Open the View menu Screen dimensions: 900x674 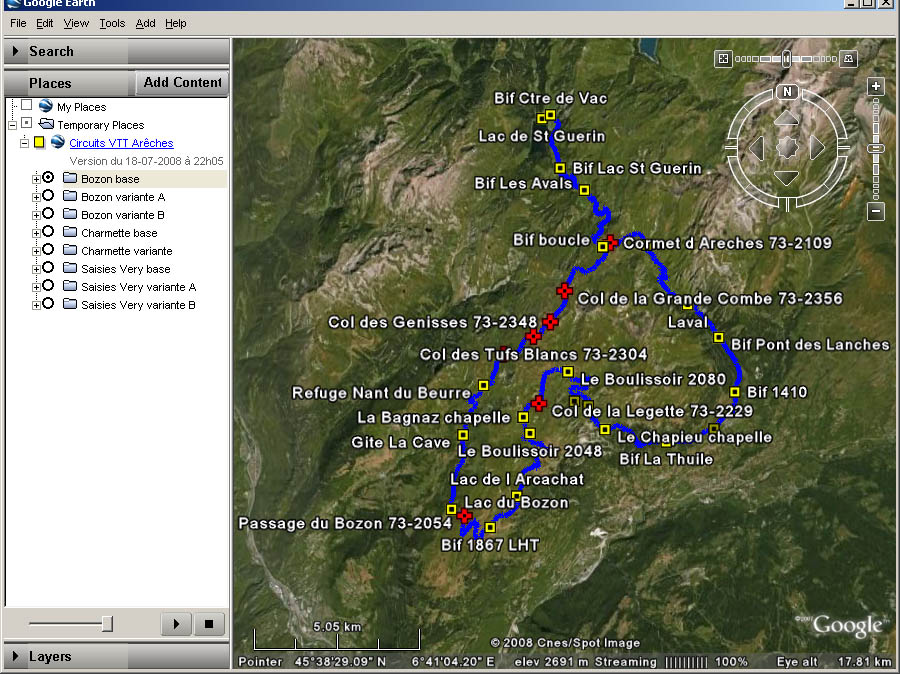click(x=76, y=24)
